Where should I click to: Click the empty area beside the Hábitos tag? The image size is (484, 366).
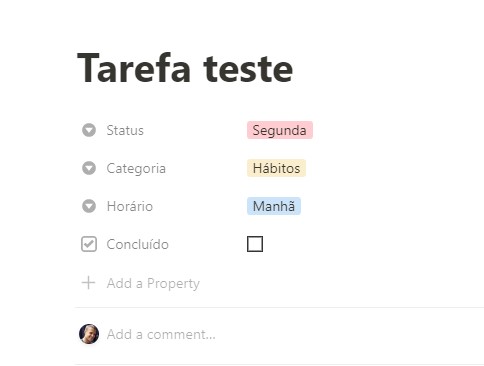[x=393, y=168]
